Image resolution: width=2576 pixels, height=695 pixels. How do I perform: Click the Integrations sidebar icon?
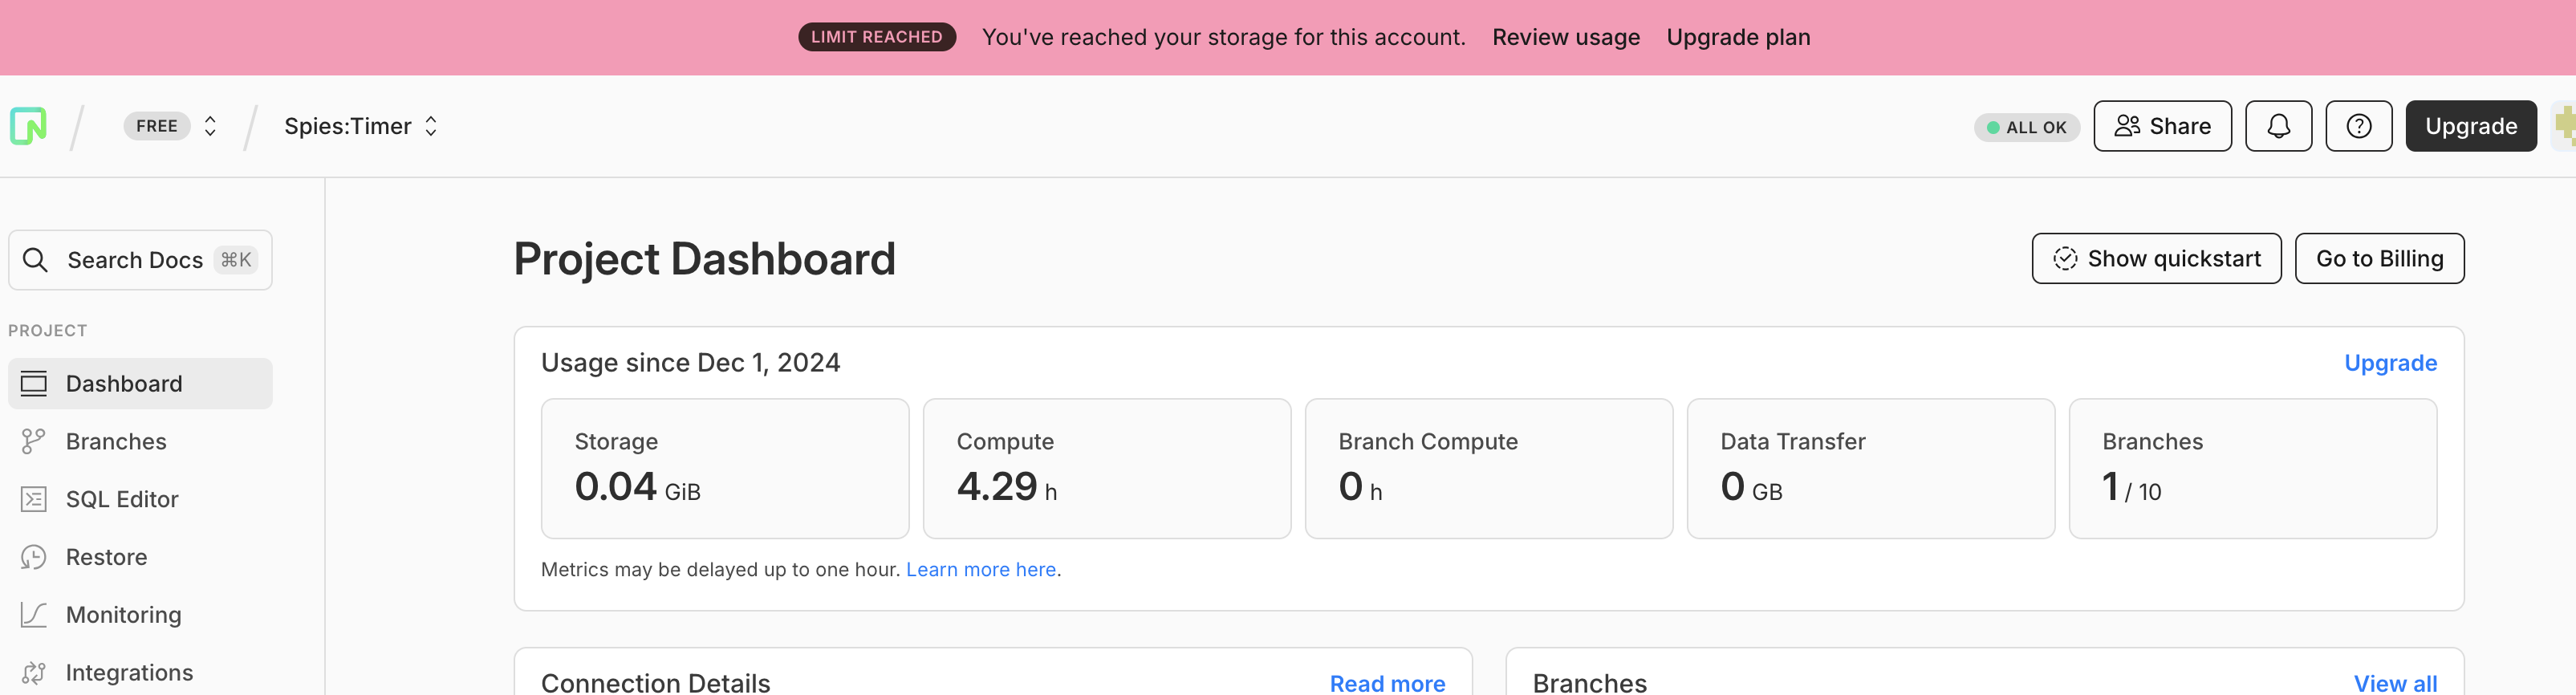[33, 672]
